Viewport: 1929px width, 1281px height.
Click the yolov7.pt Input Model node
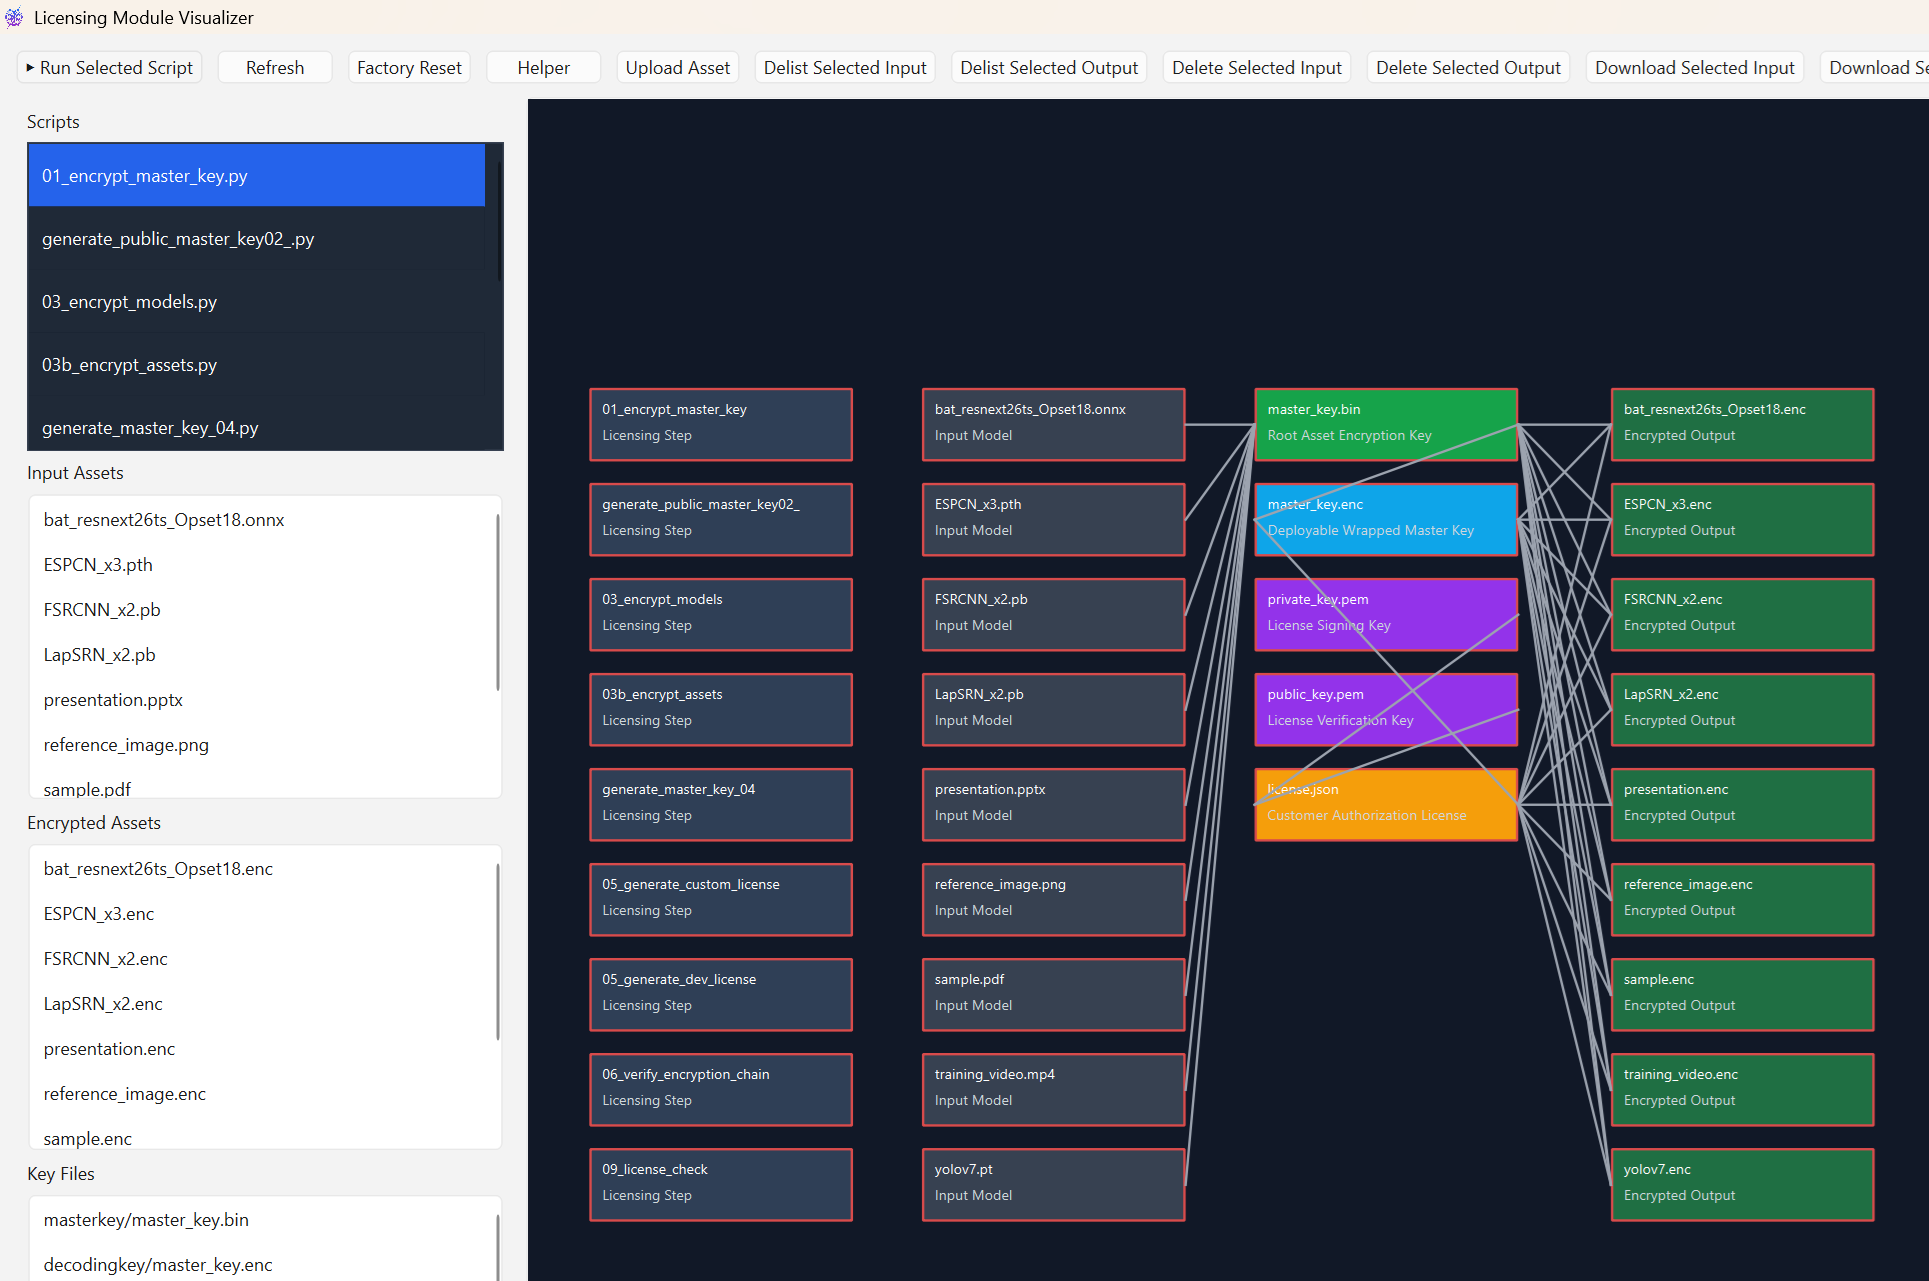coord(1054,1184)
